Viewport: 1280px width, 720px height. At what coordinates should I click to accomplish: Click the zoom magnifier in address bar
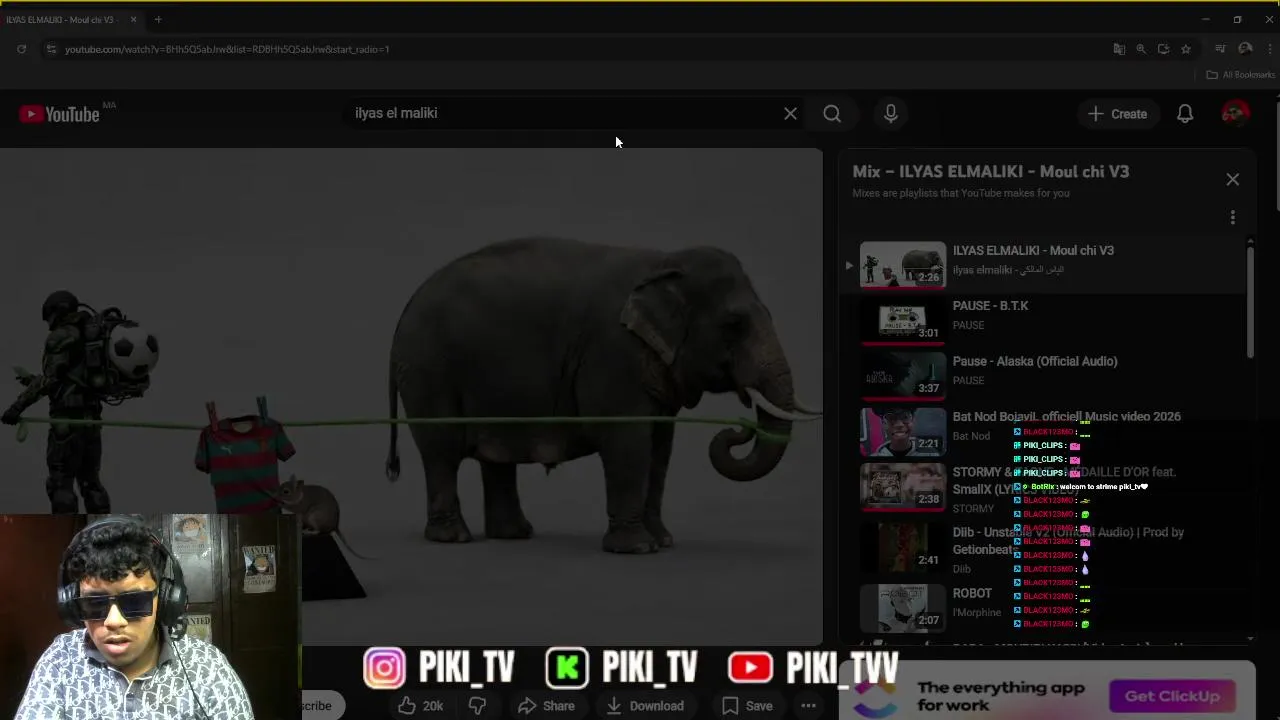click(1141, 49)
